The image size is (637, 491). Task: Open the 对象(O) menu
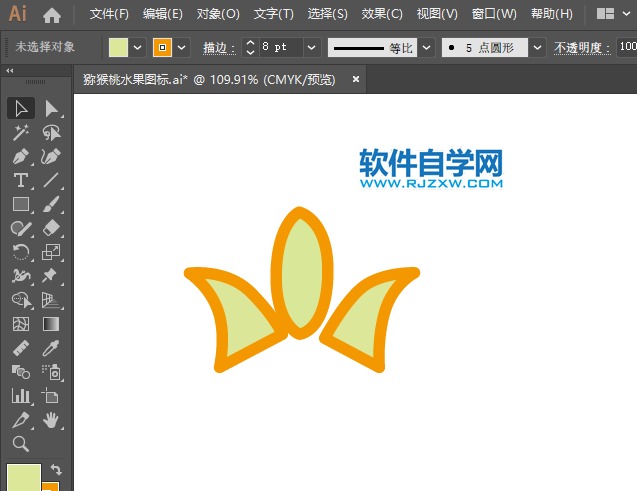click(x=218, y=14)
